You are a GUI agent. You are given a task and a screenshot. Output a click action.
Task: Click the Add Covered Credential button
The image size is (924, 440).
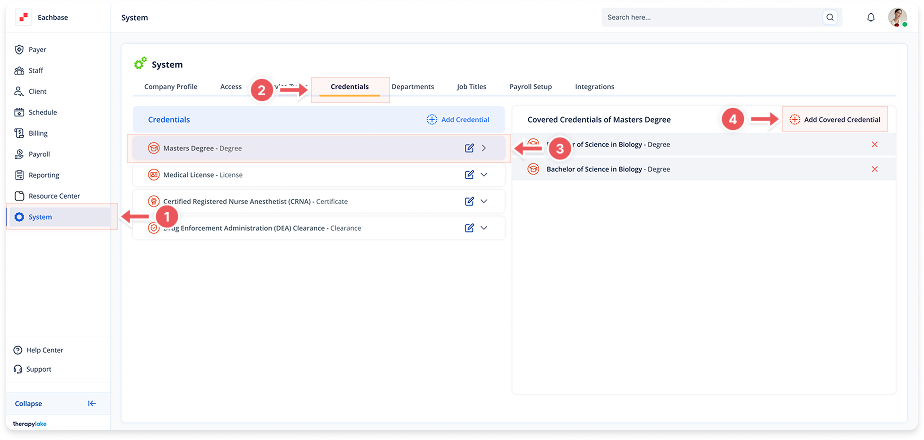tap(835, 119)
